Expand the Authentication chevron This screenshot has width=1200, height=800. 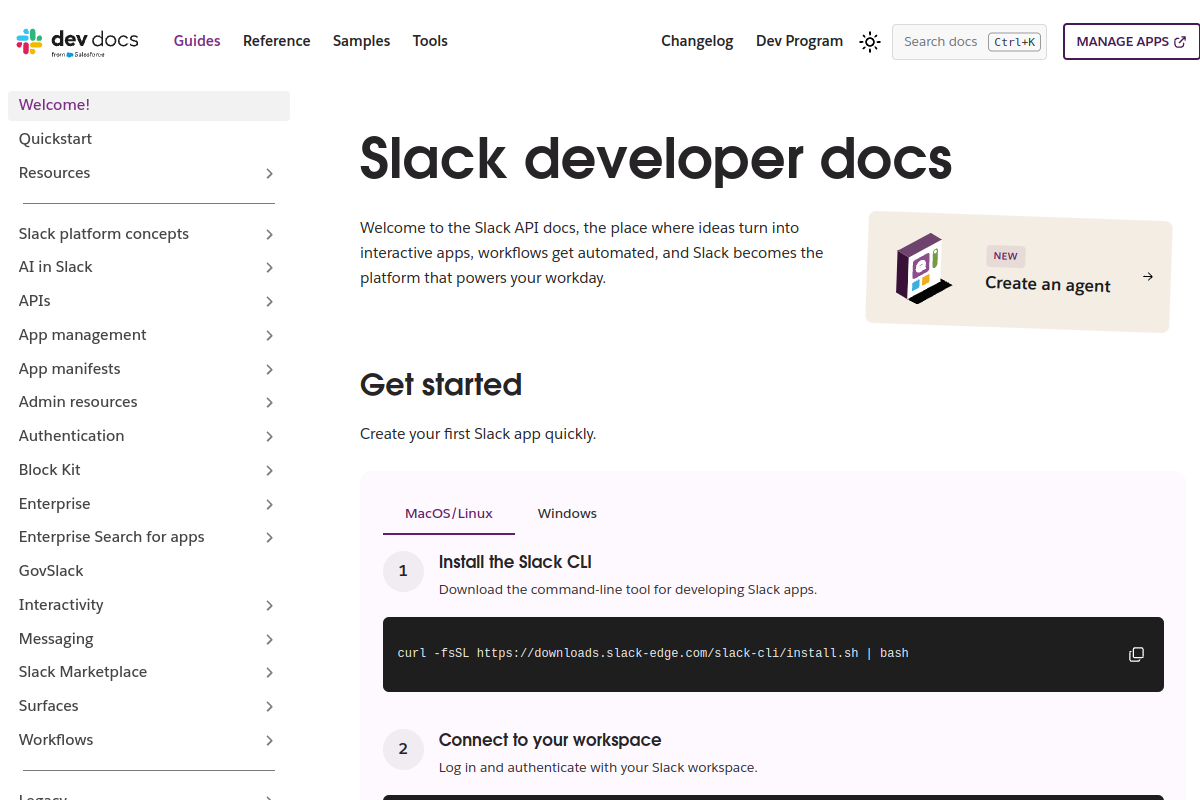pyautogui.click(x=269, y=437)
